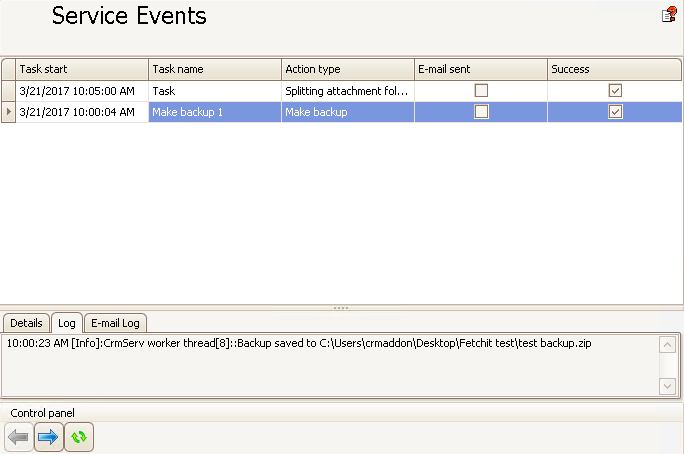This screenshot has width=684, height=454.
Task: Select the 'Splitting attachment fol...' cell
Action: click(x=348, y=91)
